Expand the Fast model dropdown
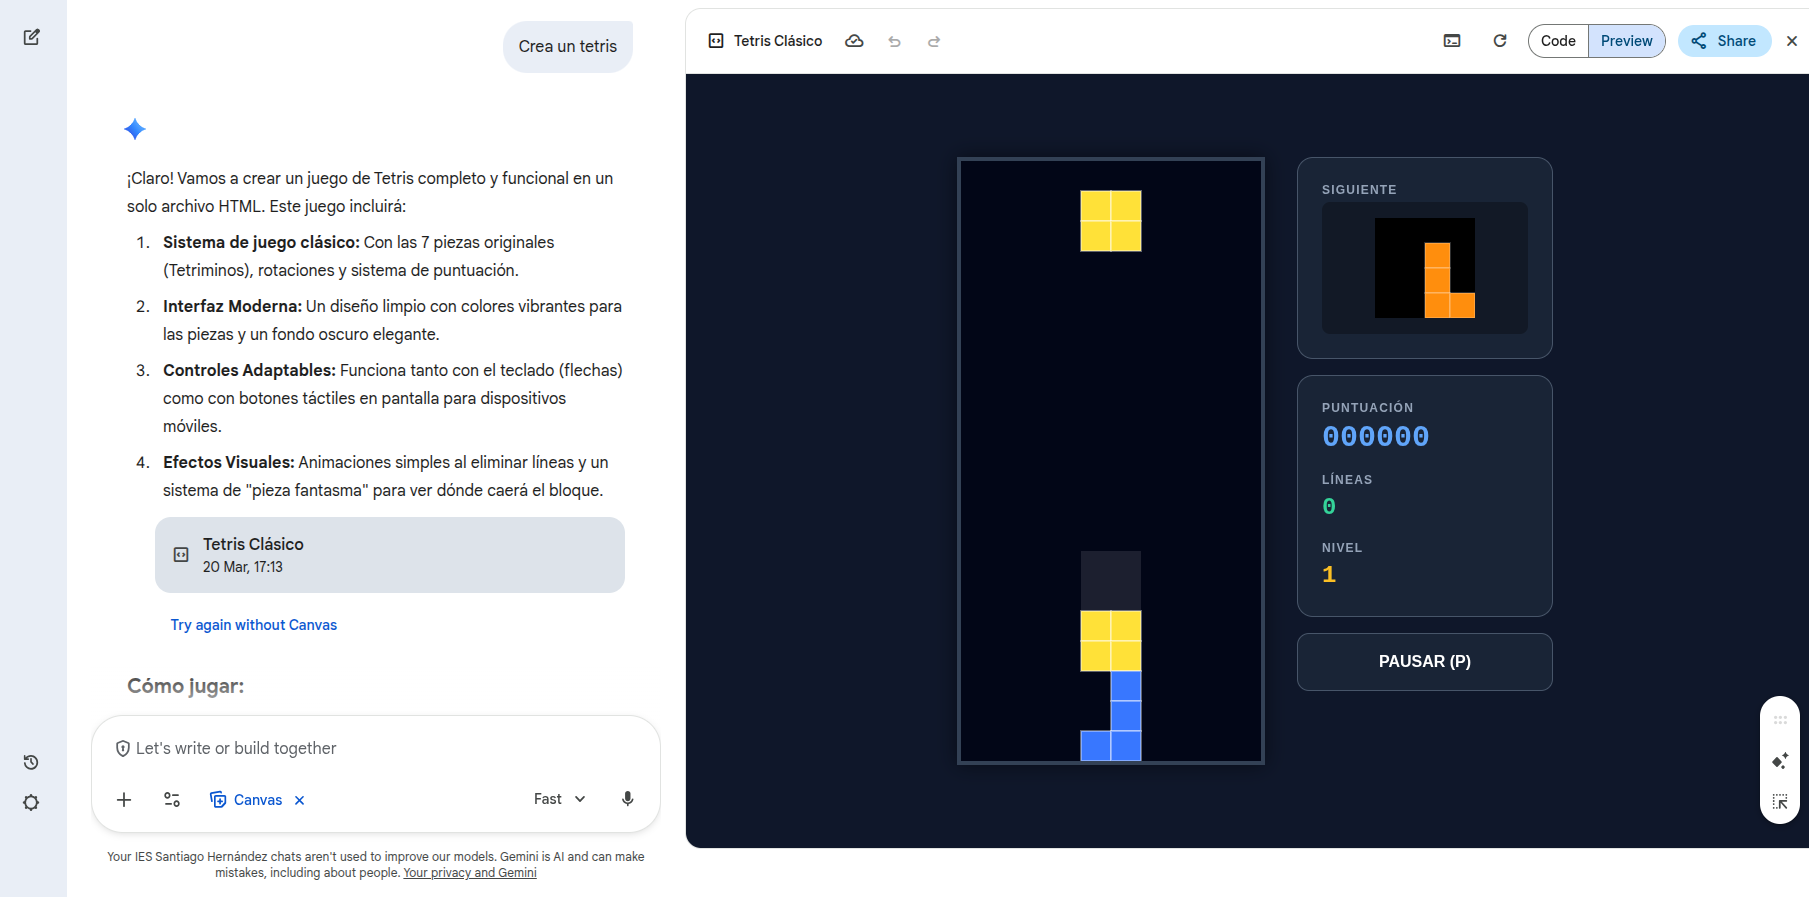The width and height of the screenshot is (1809, 897). pyautogui.click(x=559, y=799)
